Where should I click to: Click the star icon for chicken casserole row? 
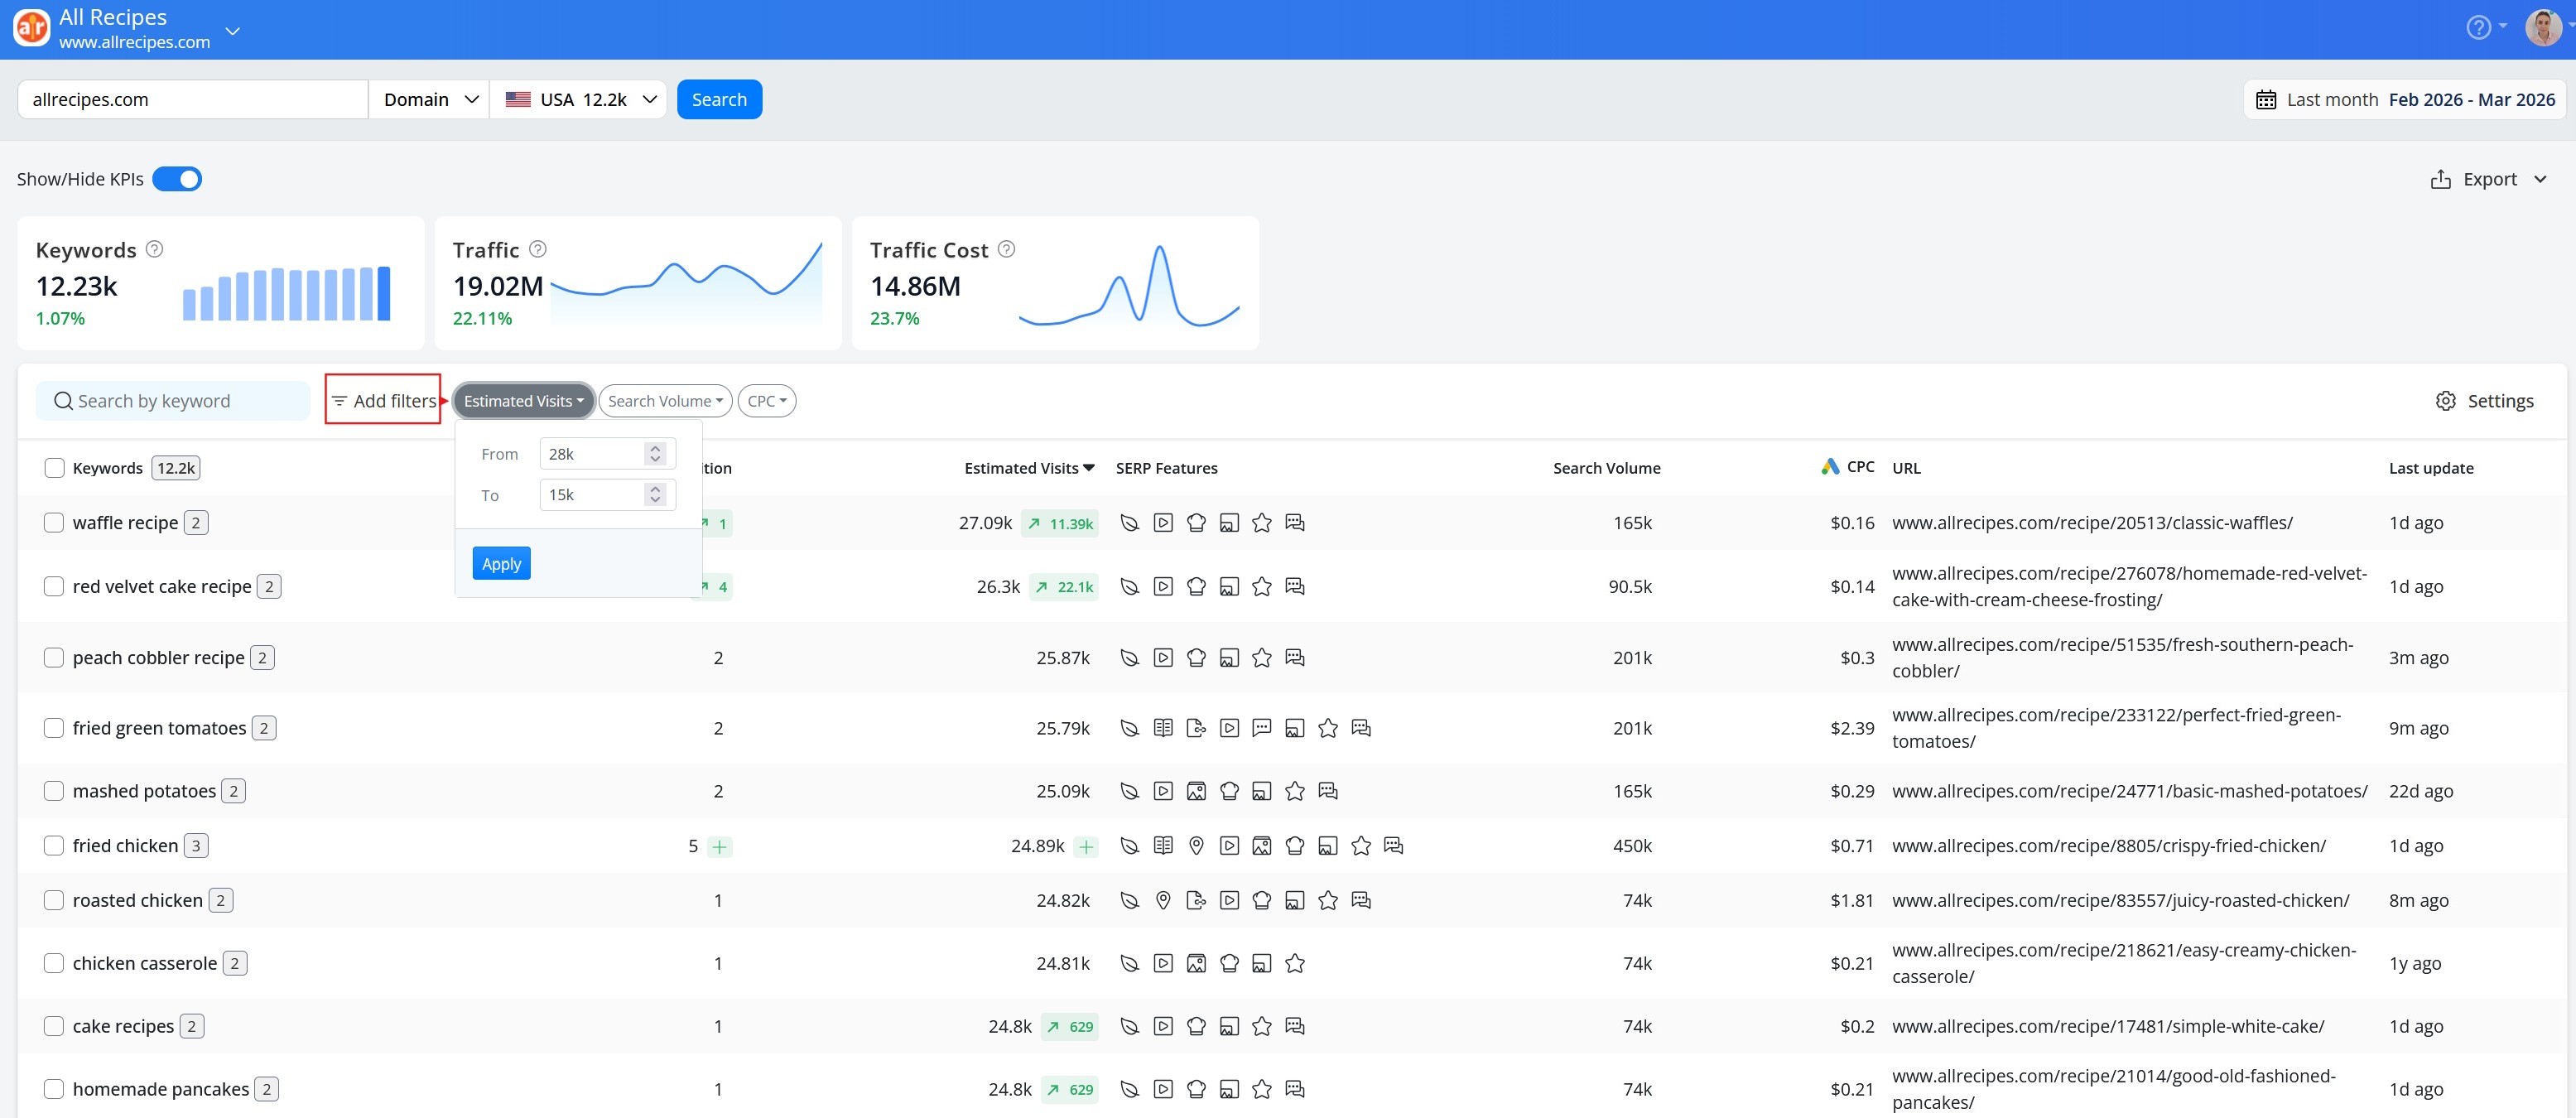(1295, 964)
